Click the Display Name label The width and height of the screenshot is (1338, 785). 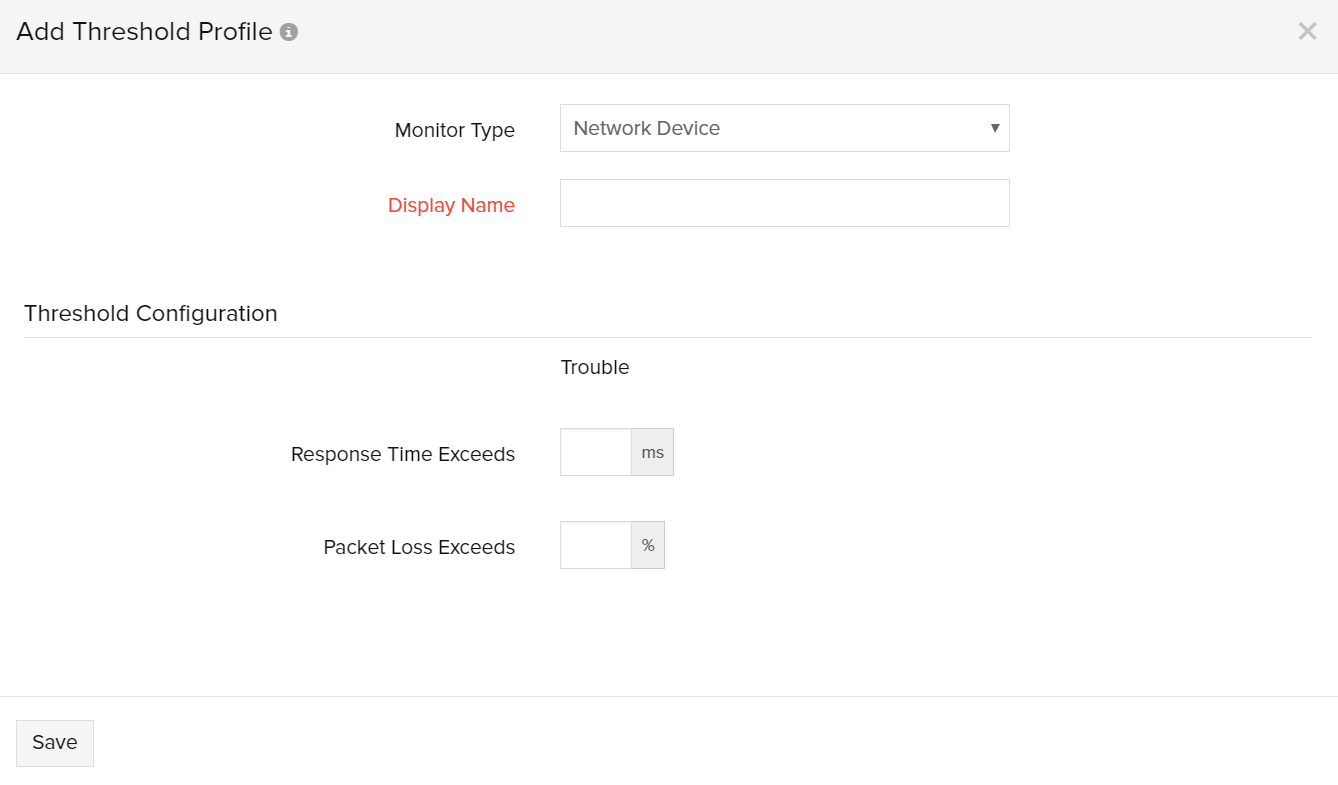[451, 205]
